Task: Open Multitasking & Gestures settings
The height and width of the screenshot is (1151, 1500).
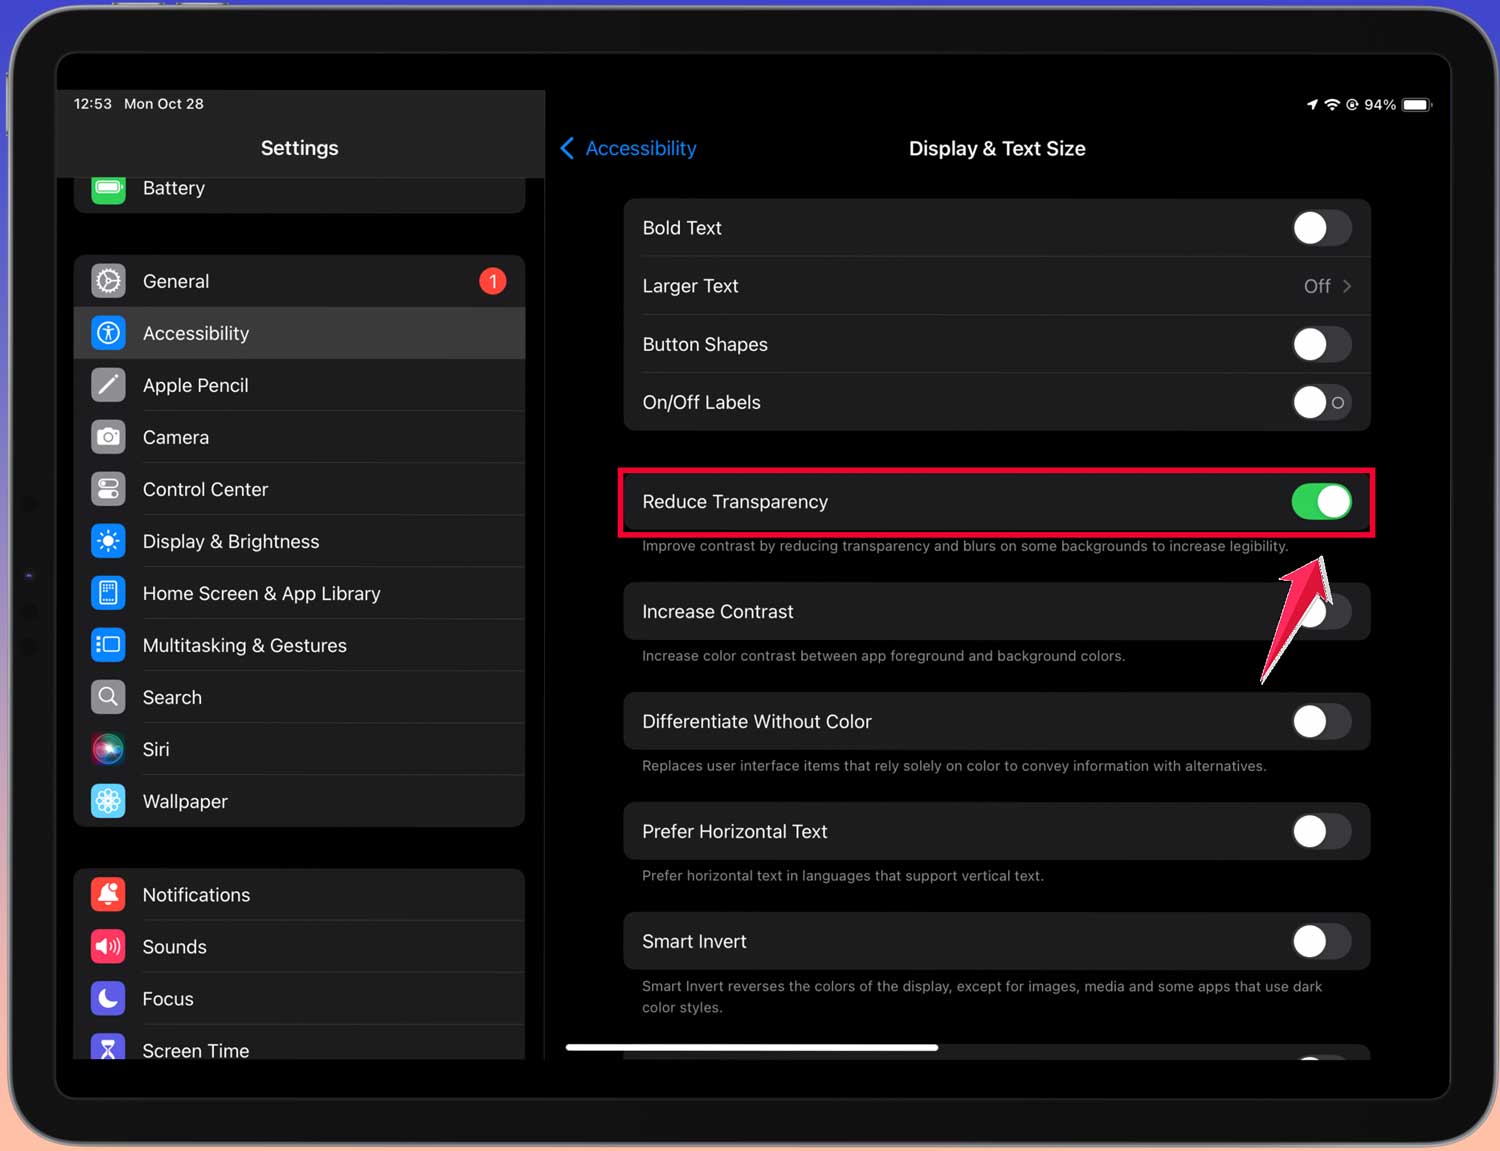Action: coord(245,645)
